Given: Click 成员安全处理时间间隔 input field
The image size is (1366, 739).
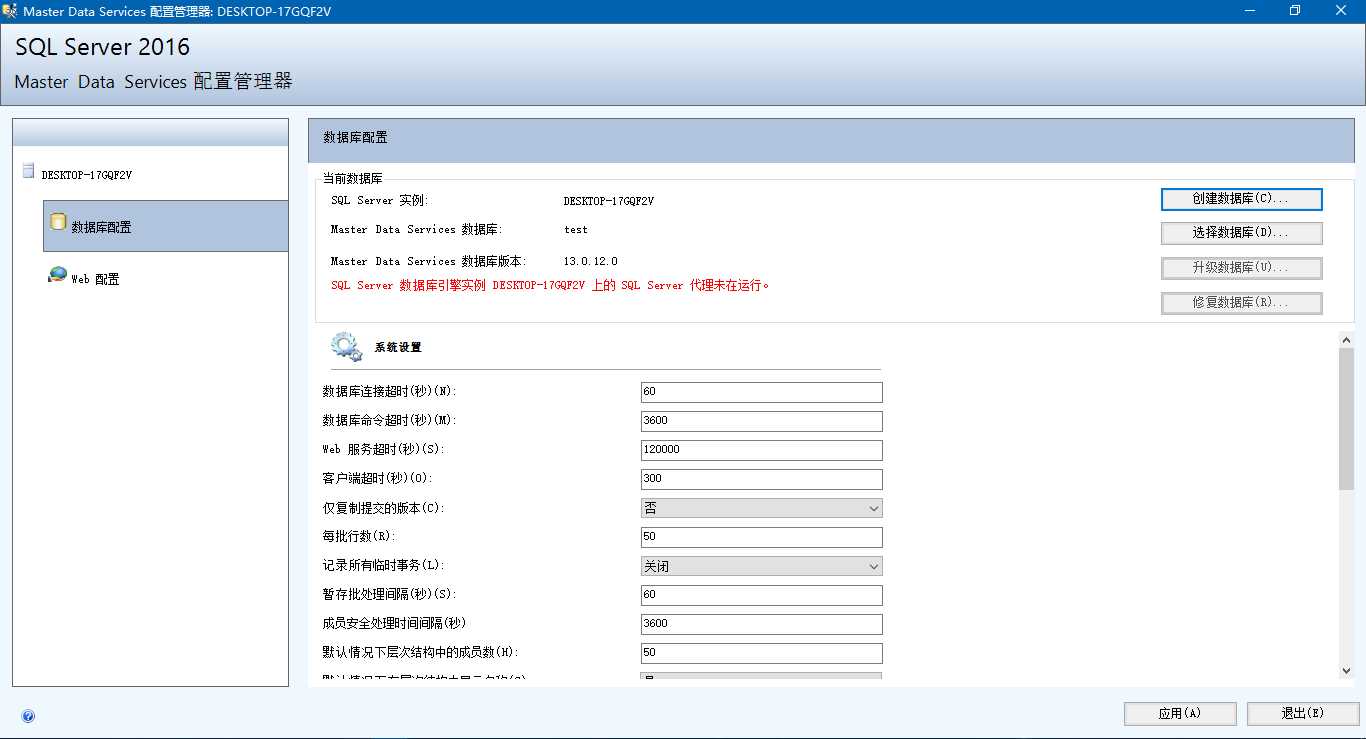Looking at the screenshot, I should [761, 624].
